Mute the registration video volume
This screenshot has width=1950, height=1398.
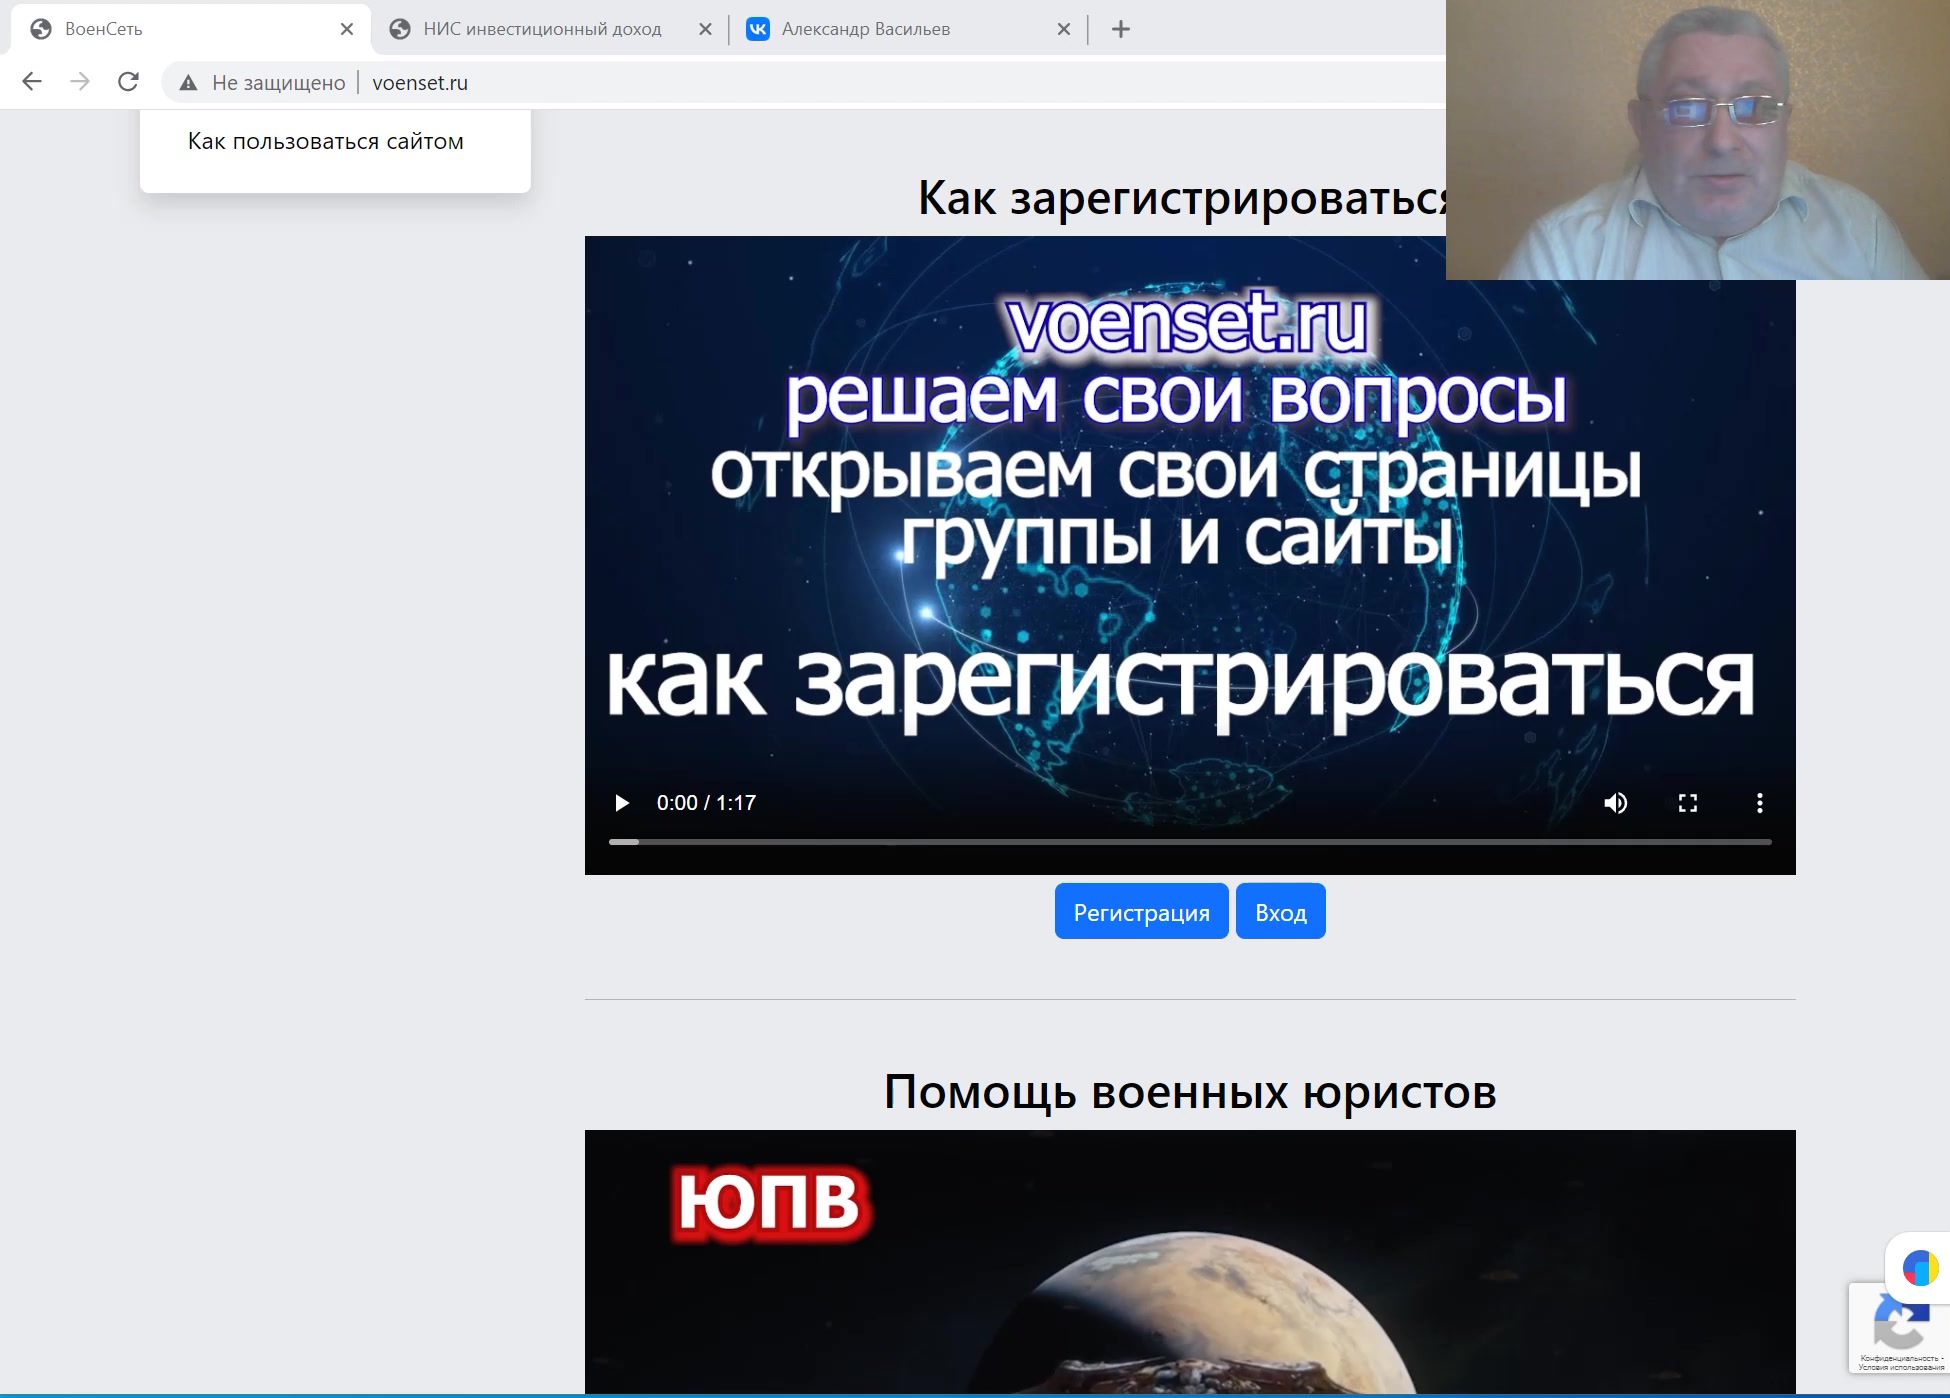(1616, 803)
